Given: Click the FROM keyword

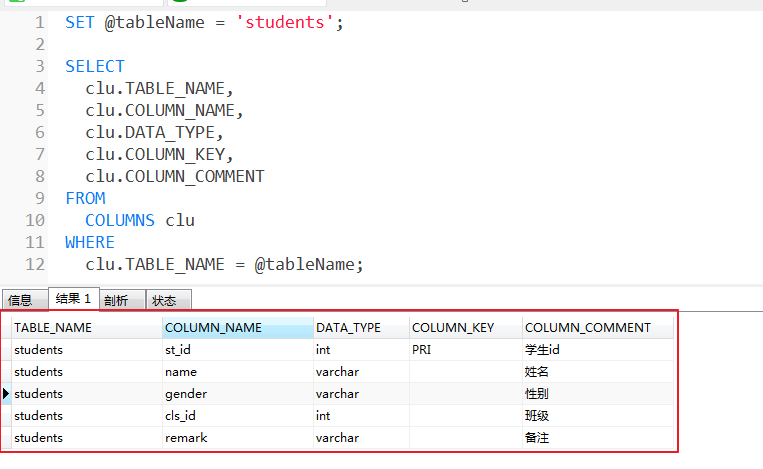Looking at the screenshot, I should 85,198.
